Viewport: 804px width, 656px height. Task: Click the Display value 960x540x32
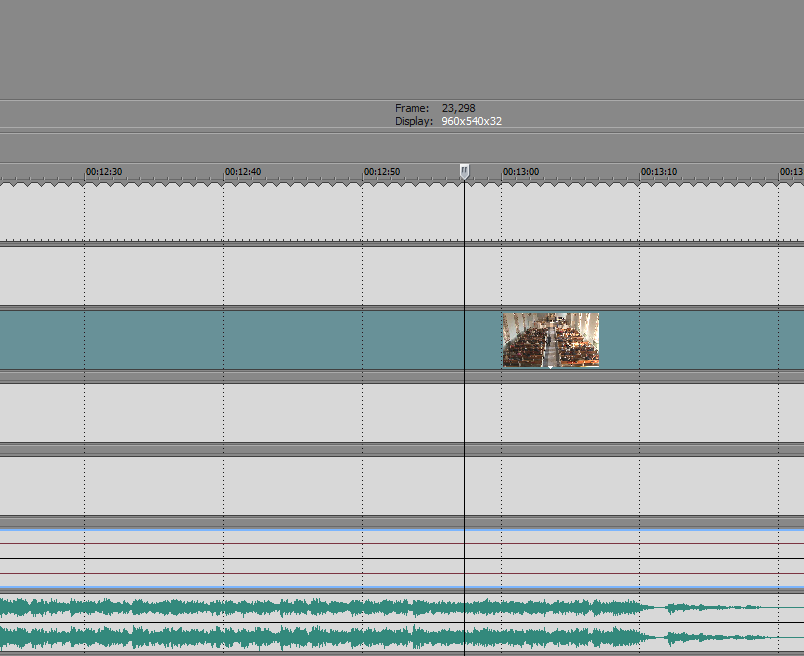[471, 122]
